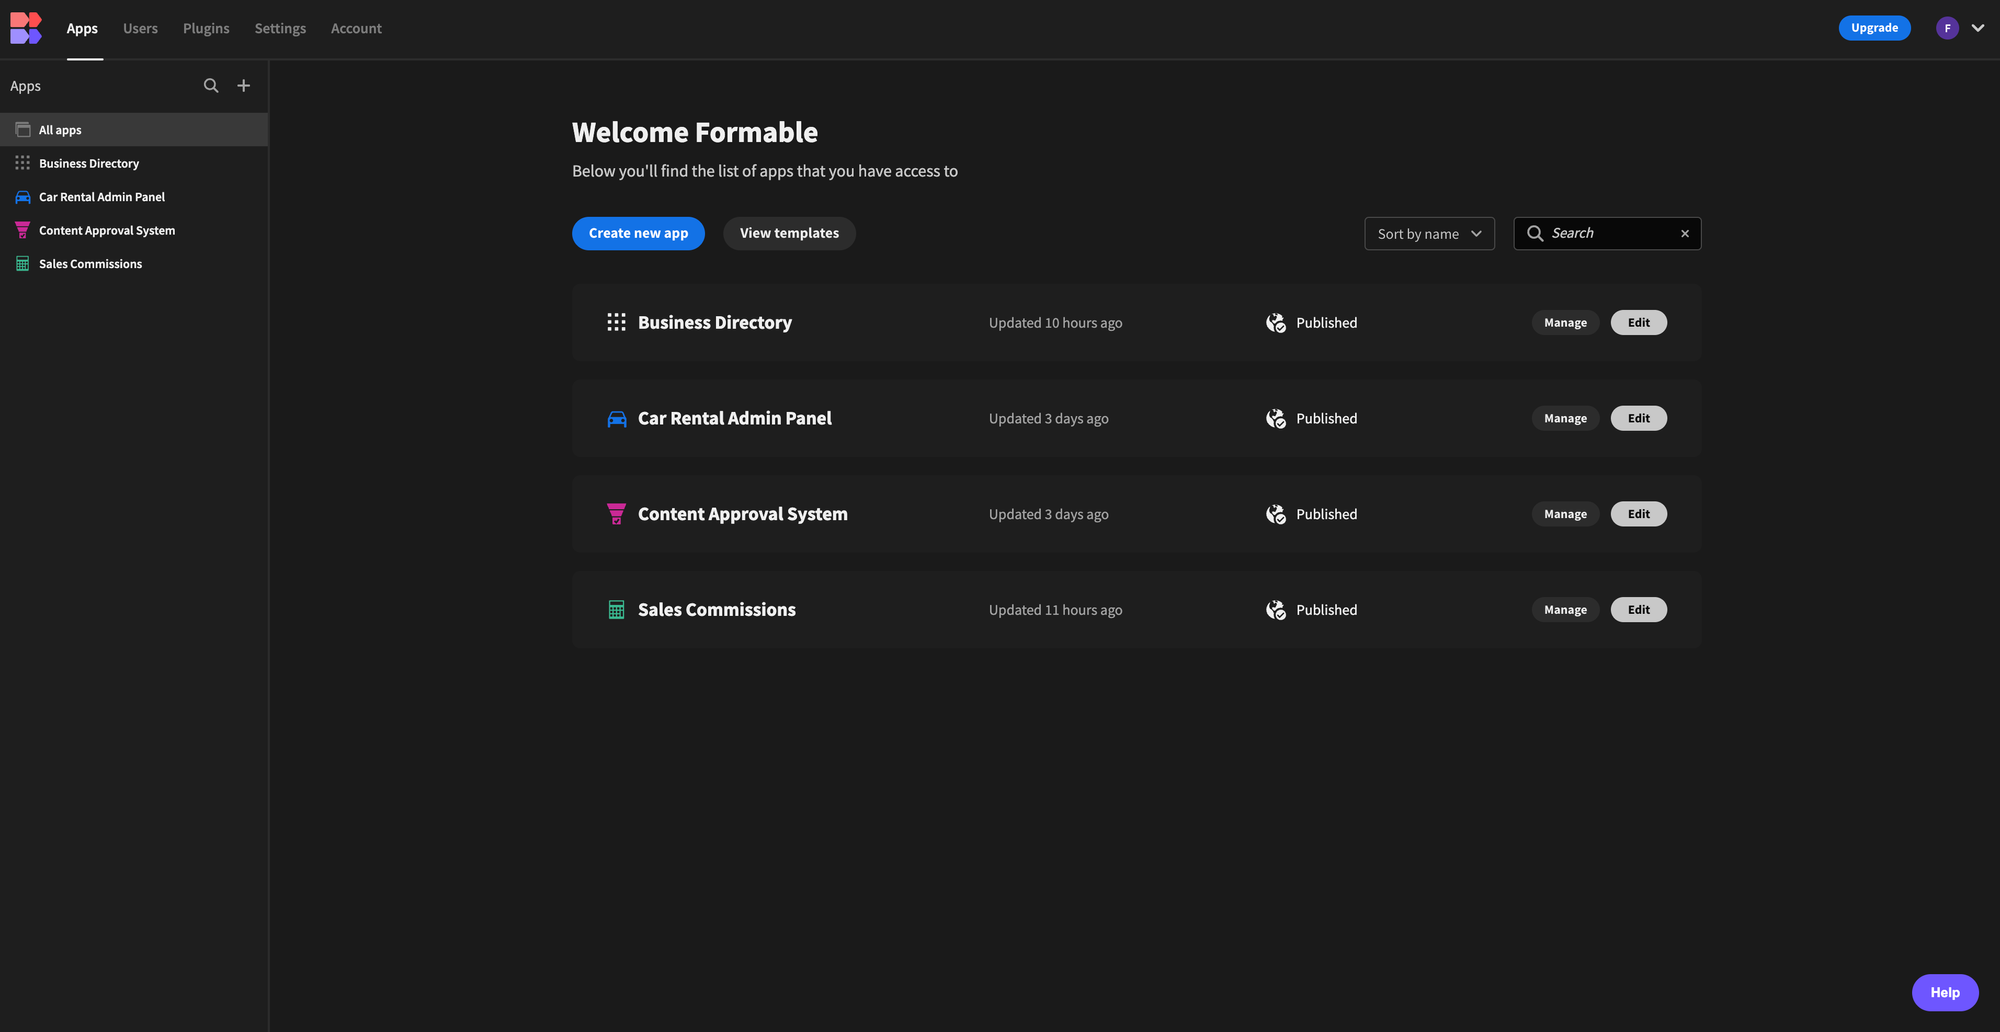This screenshot has width=2000, height=1032.
Task: Click the Sales Commissions calculator icon
Action: point(22,263)
